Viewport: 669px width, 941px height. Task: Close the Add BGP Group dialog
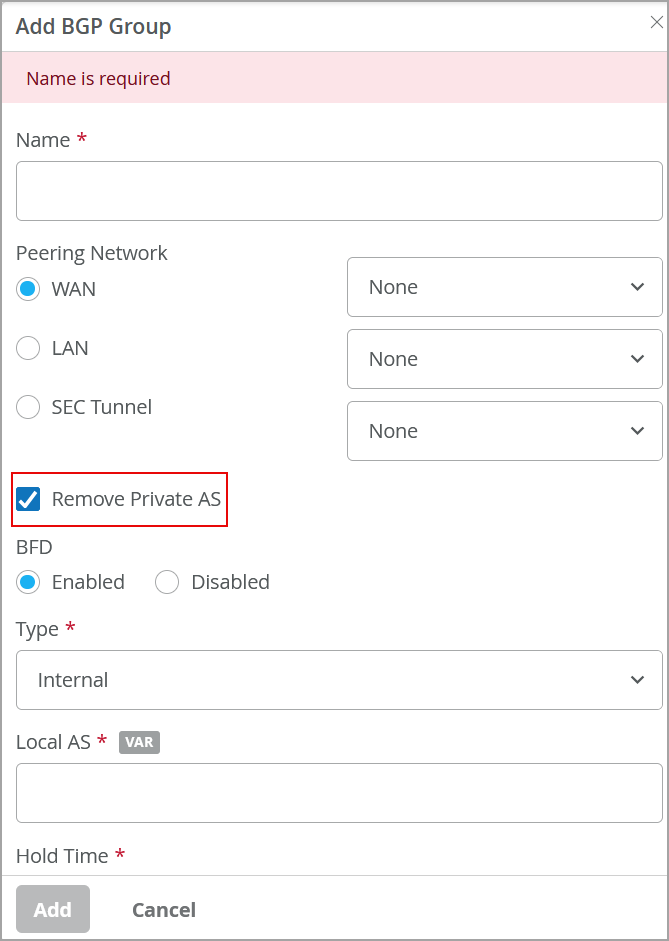[x=656, y=23]
